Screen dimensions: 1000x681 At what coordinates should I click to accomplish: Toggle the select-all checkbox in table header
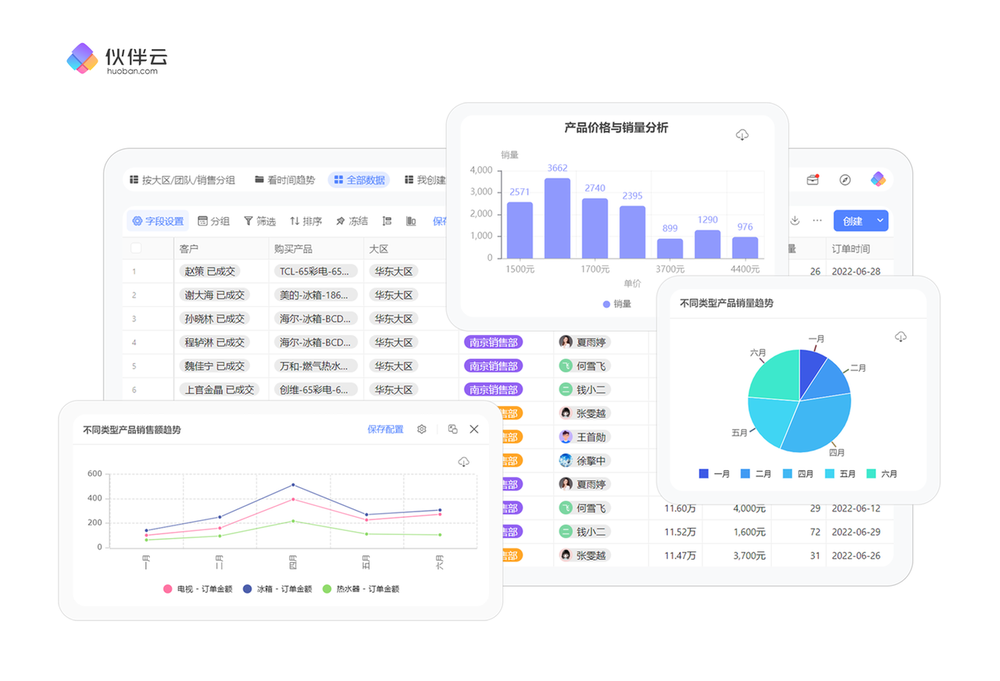click(x=136, y=248)
